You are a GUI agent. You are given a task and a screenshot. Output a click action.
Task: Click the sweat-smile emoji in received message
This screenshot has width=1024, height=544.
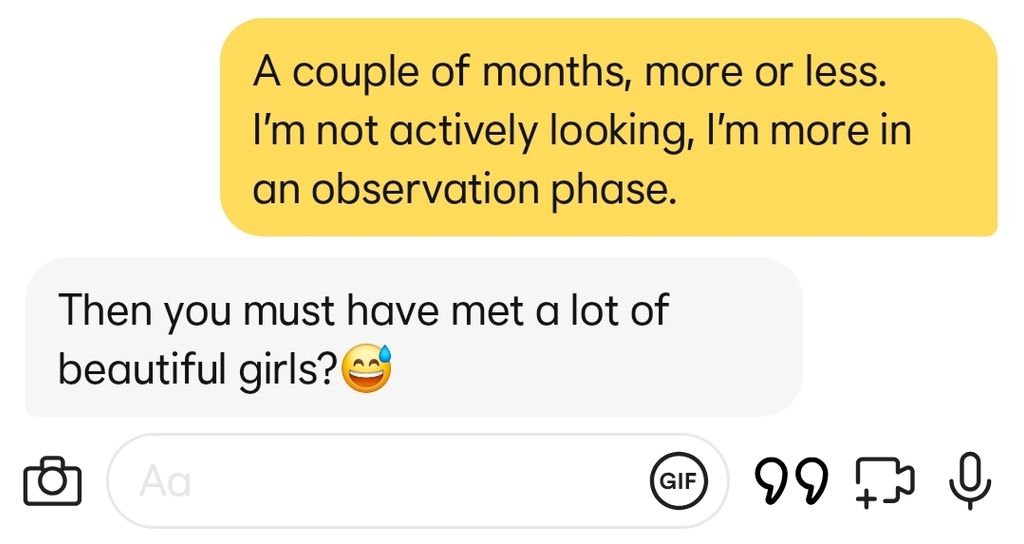367,370
